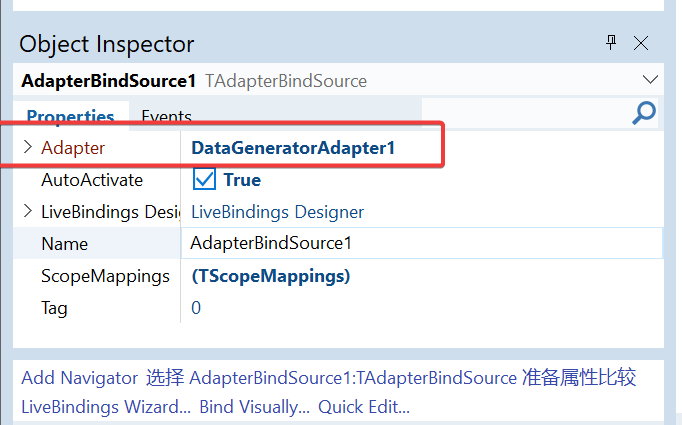This screenshot has width=682, height=425.
Task: Click the Add Navigator link
Action: 79,378
